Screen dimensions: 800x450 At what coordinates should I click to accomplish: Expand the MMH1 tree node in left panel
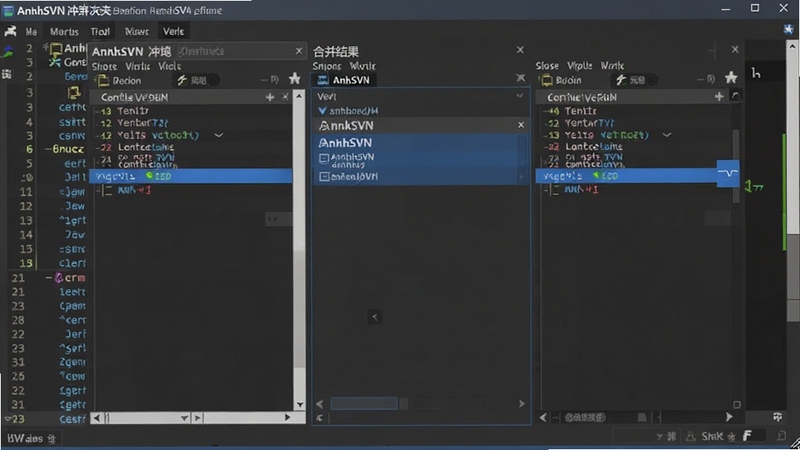pyautogui.click(x=107, y=190)
